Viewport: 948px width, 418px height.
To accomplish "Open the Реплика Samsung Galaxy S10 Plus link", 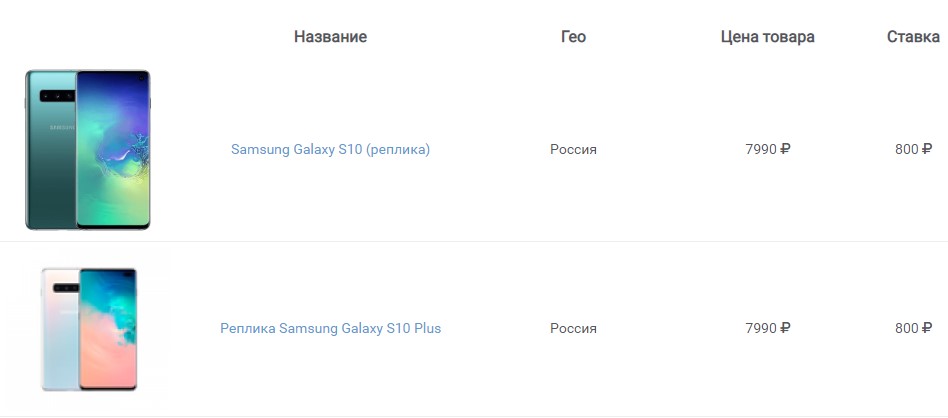I will click(330, 328).
